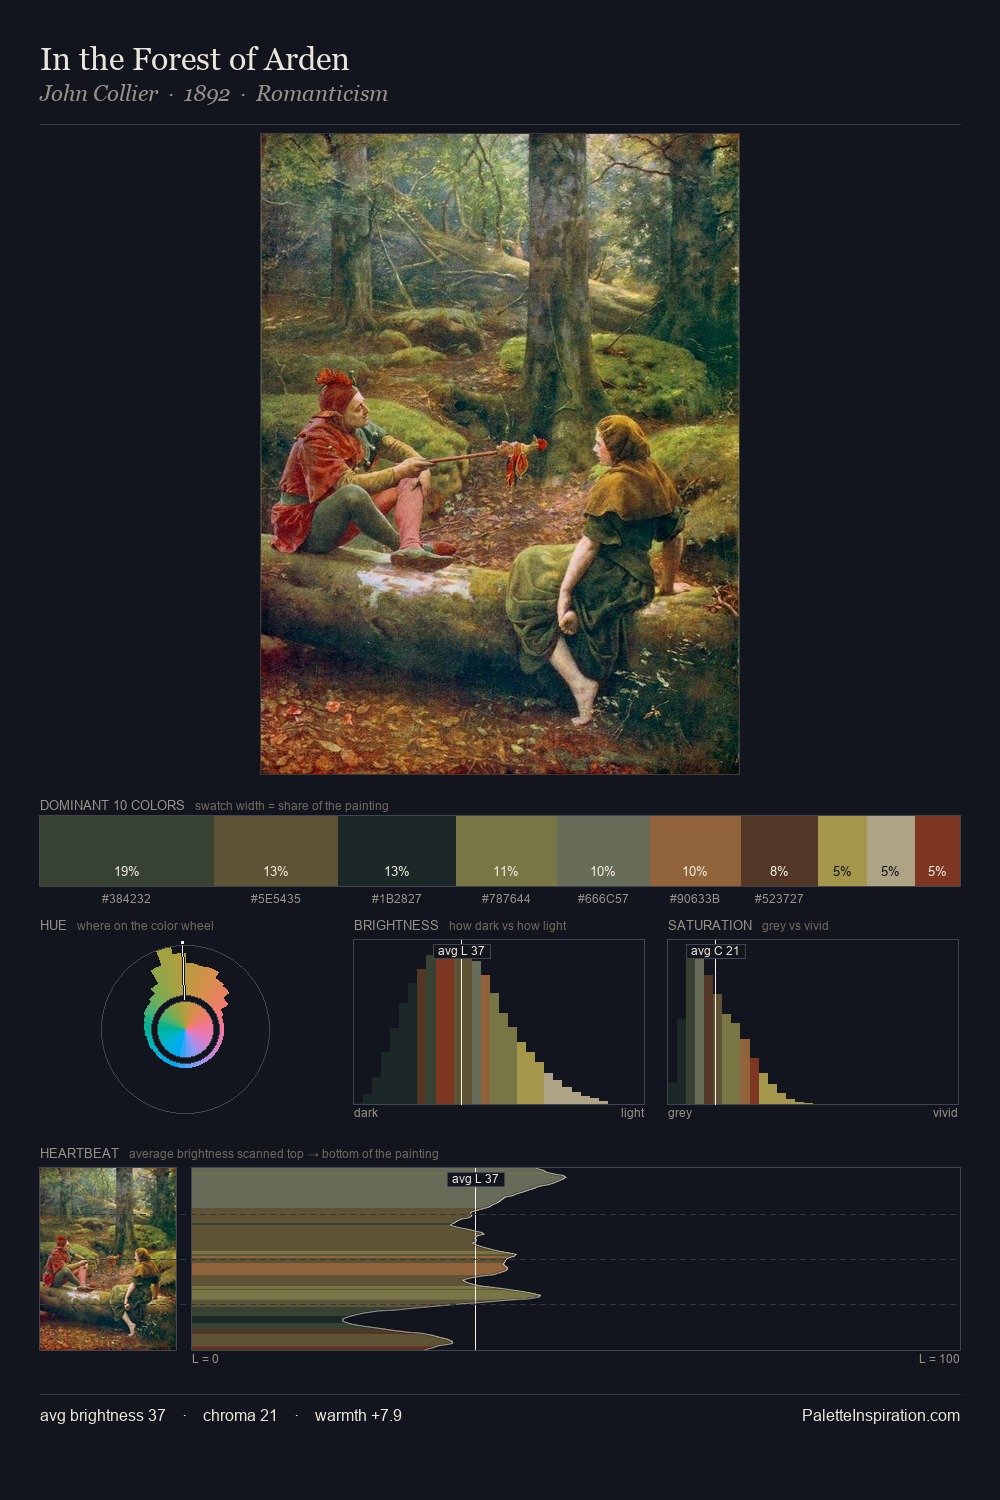Viewport: 1000px width, 1500px height.
Task: Click 'avg brightness 37' footer stat
Action: pyautogui.click(x=103, y=1416)
